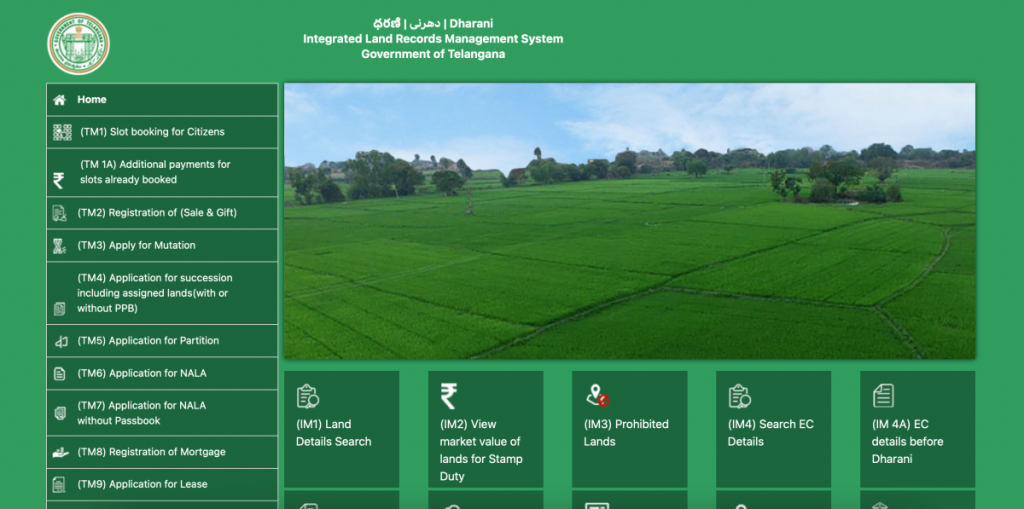Click the Search EC Details clipboard icon

740,397
